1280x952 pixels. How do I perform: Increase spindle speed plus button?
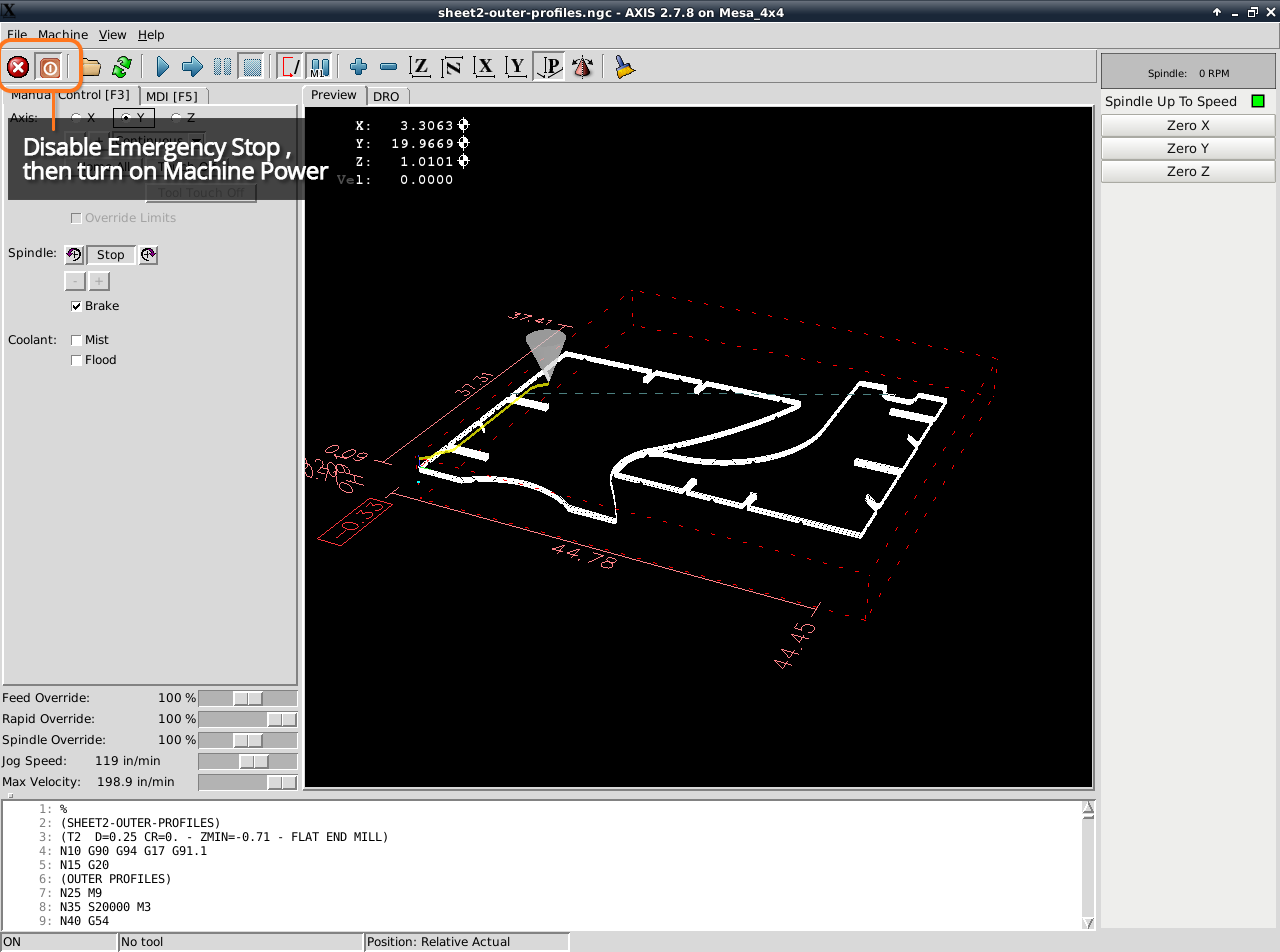tap(99, 281)
